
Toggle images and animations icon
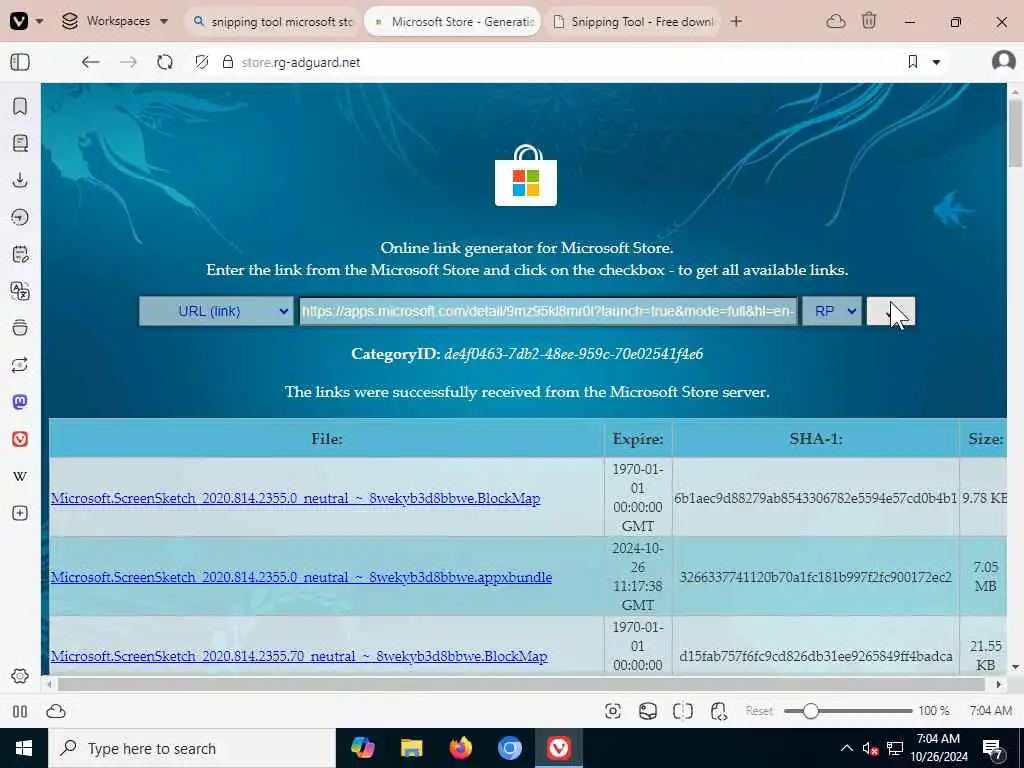pos(648,711)
